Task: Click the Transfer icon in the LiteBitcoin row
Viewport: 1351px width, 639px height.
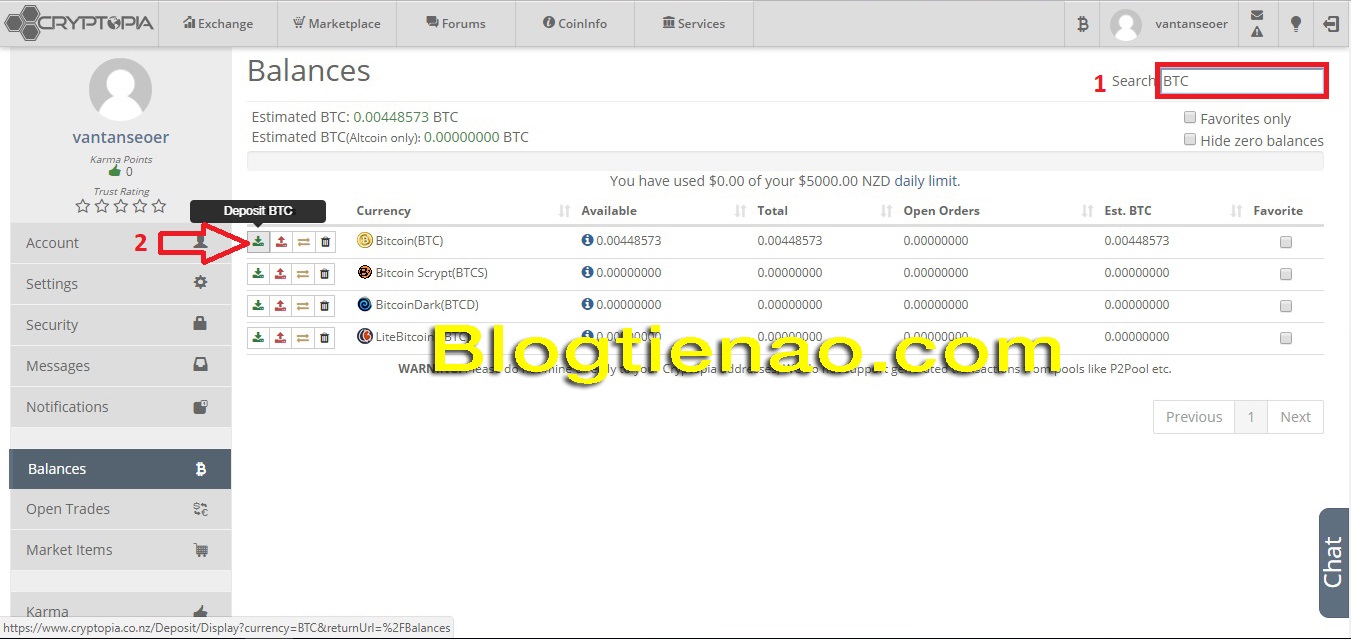Action: pos(303,337)
